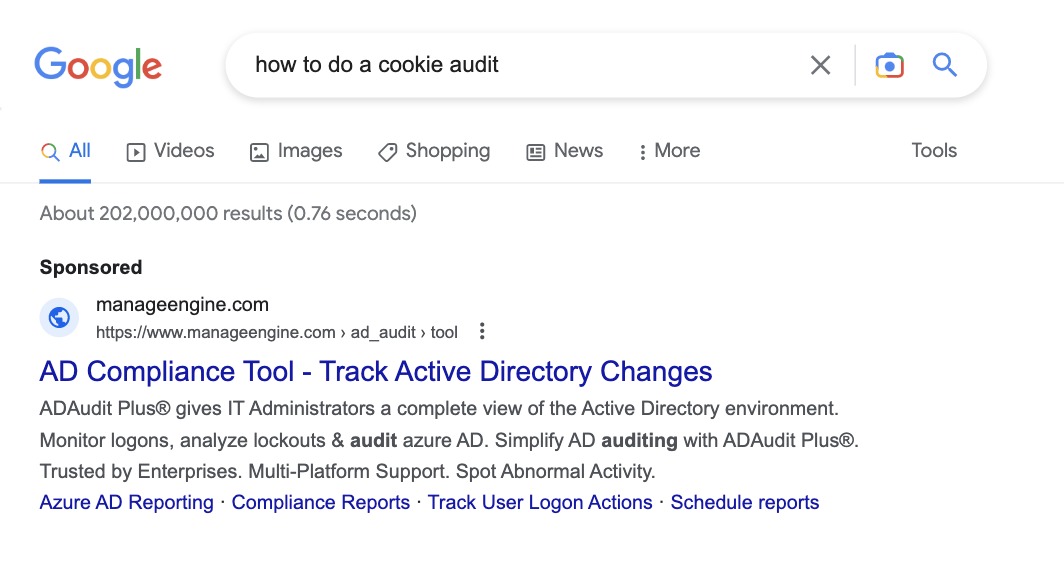
Task: Click the magnifying glass search button
Action: click(x=945, y=66)
